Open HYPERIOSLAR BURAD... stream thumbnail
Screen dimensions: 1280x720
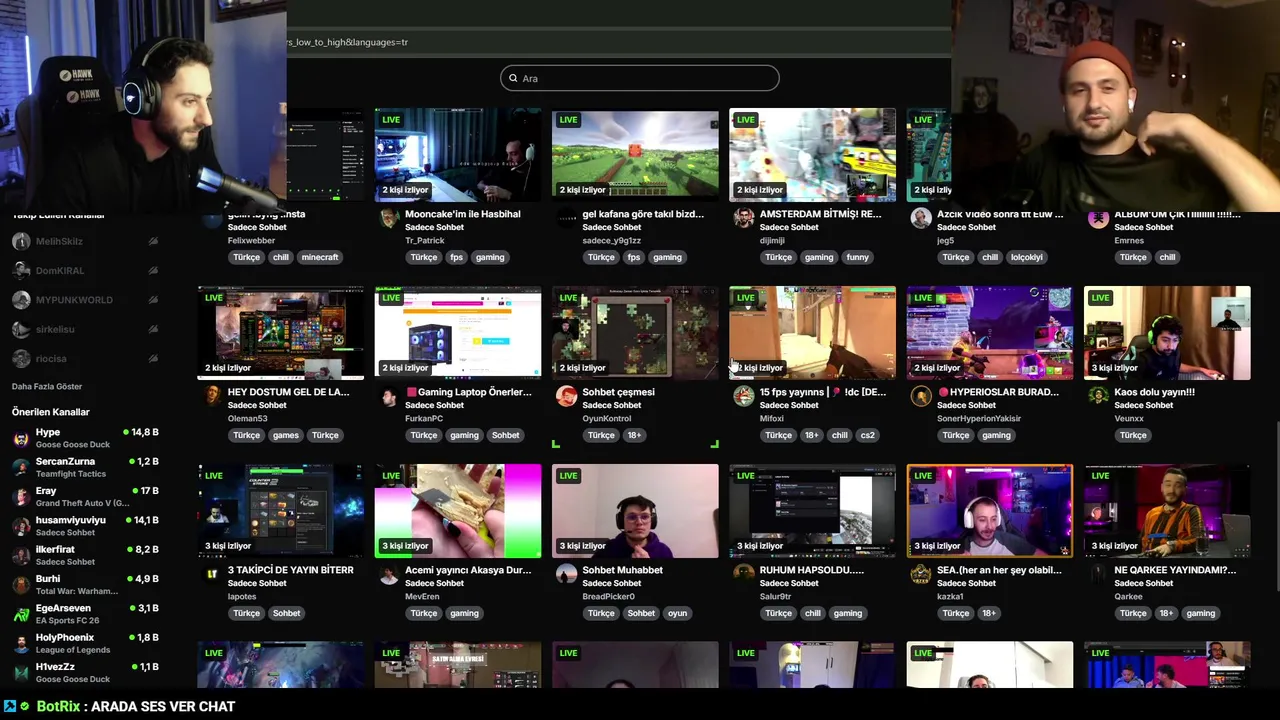click(x=990, y=333)
